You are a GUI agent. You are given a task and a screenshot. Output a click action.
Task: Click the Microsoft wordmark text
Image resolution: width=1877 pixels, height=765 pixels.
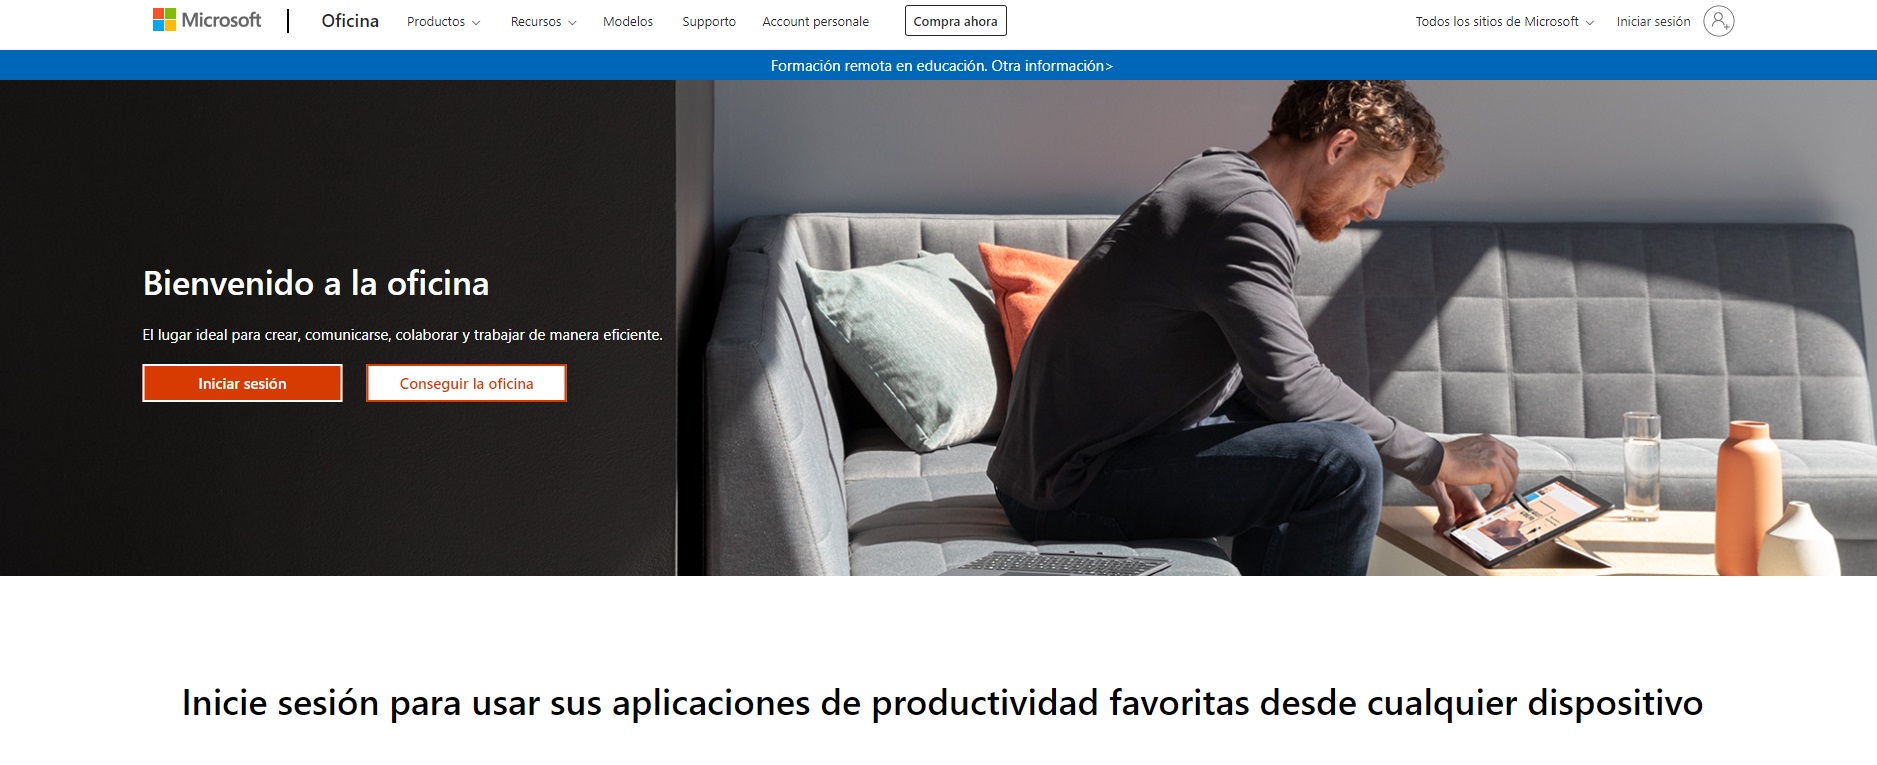coord(221,20)
